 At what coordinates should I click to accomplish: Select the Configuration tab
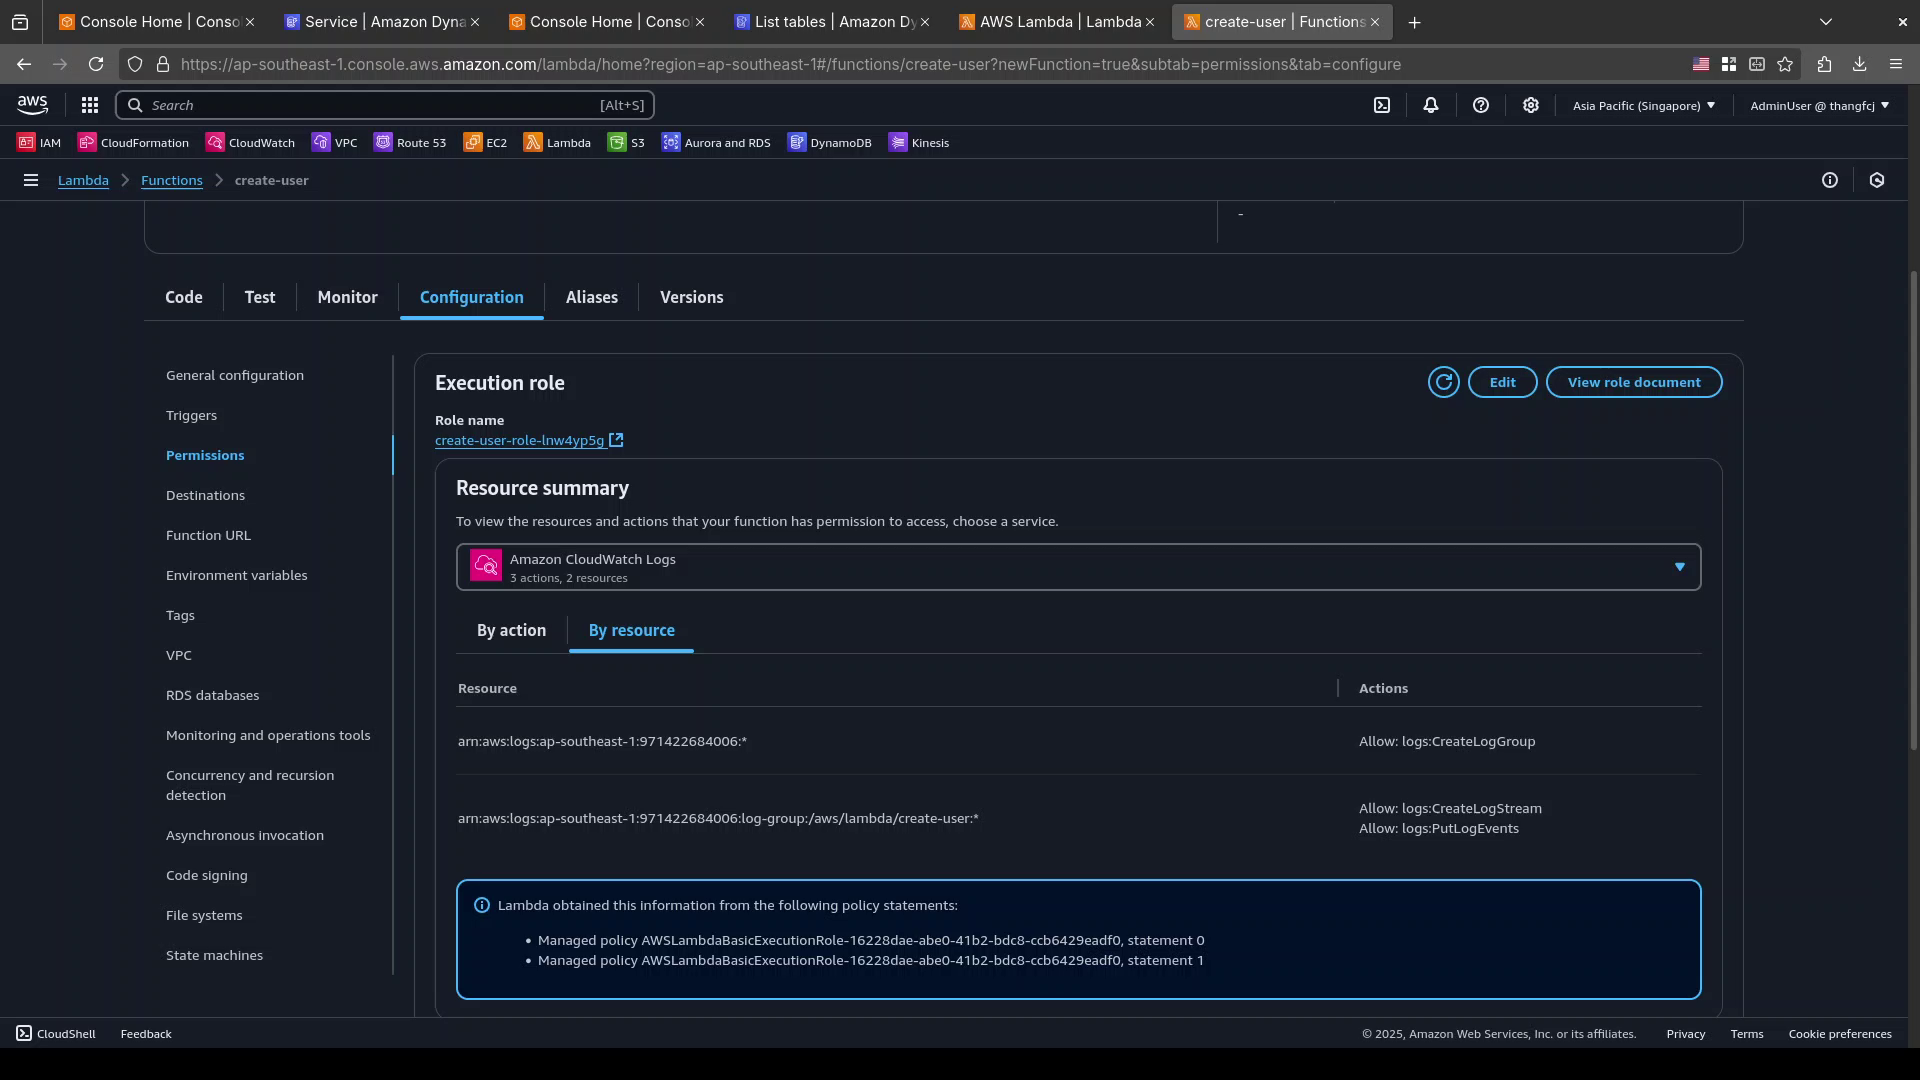click(x=472, y=298)
